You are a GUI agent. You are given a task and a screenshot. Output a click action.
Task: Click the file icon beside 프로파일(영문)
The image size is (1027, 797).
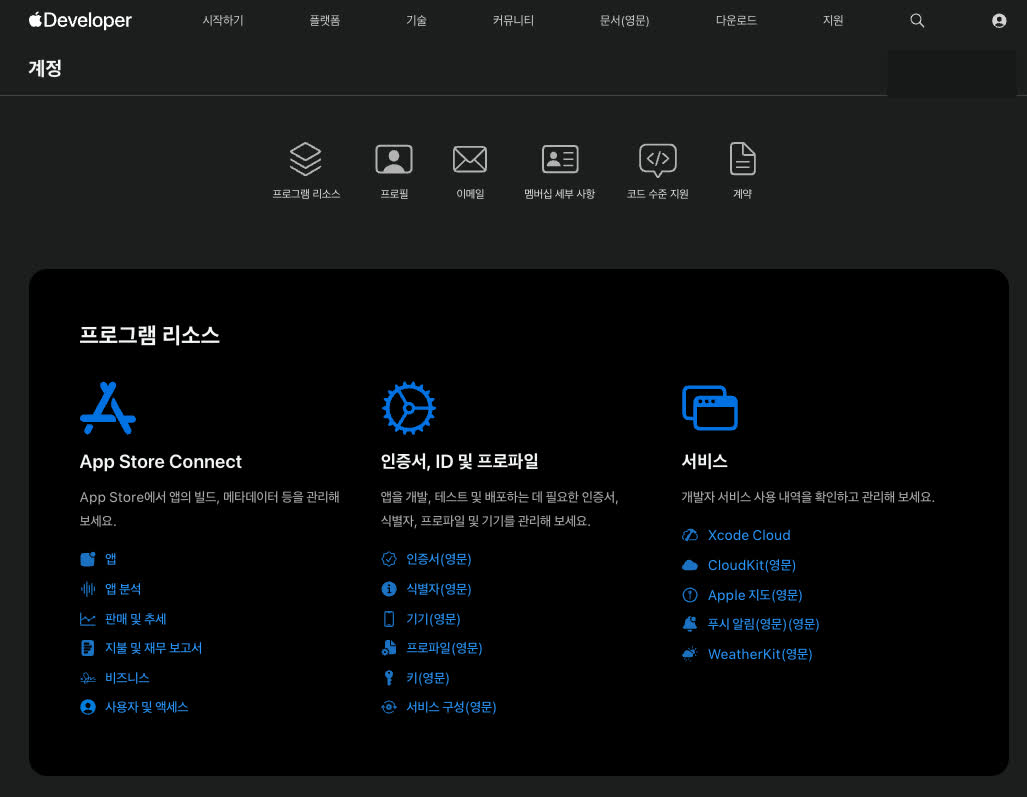tap(389, 648)
